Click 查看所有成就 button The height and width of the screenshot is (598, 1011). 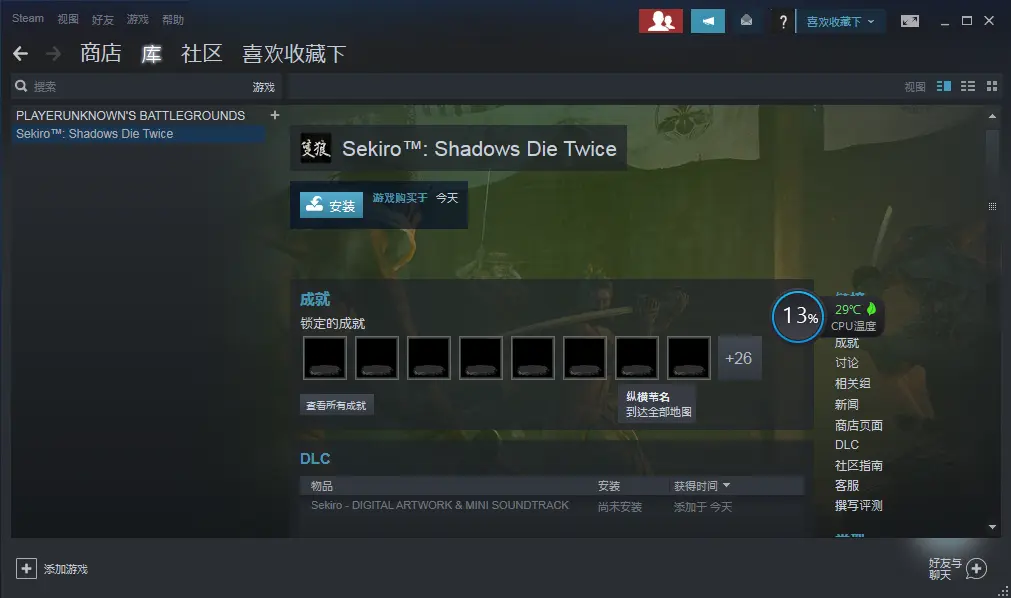(x=337, y=405)
